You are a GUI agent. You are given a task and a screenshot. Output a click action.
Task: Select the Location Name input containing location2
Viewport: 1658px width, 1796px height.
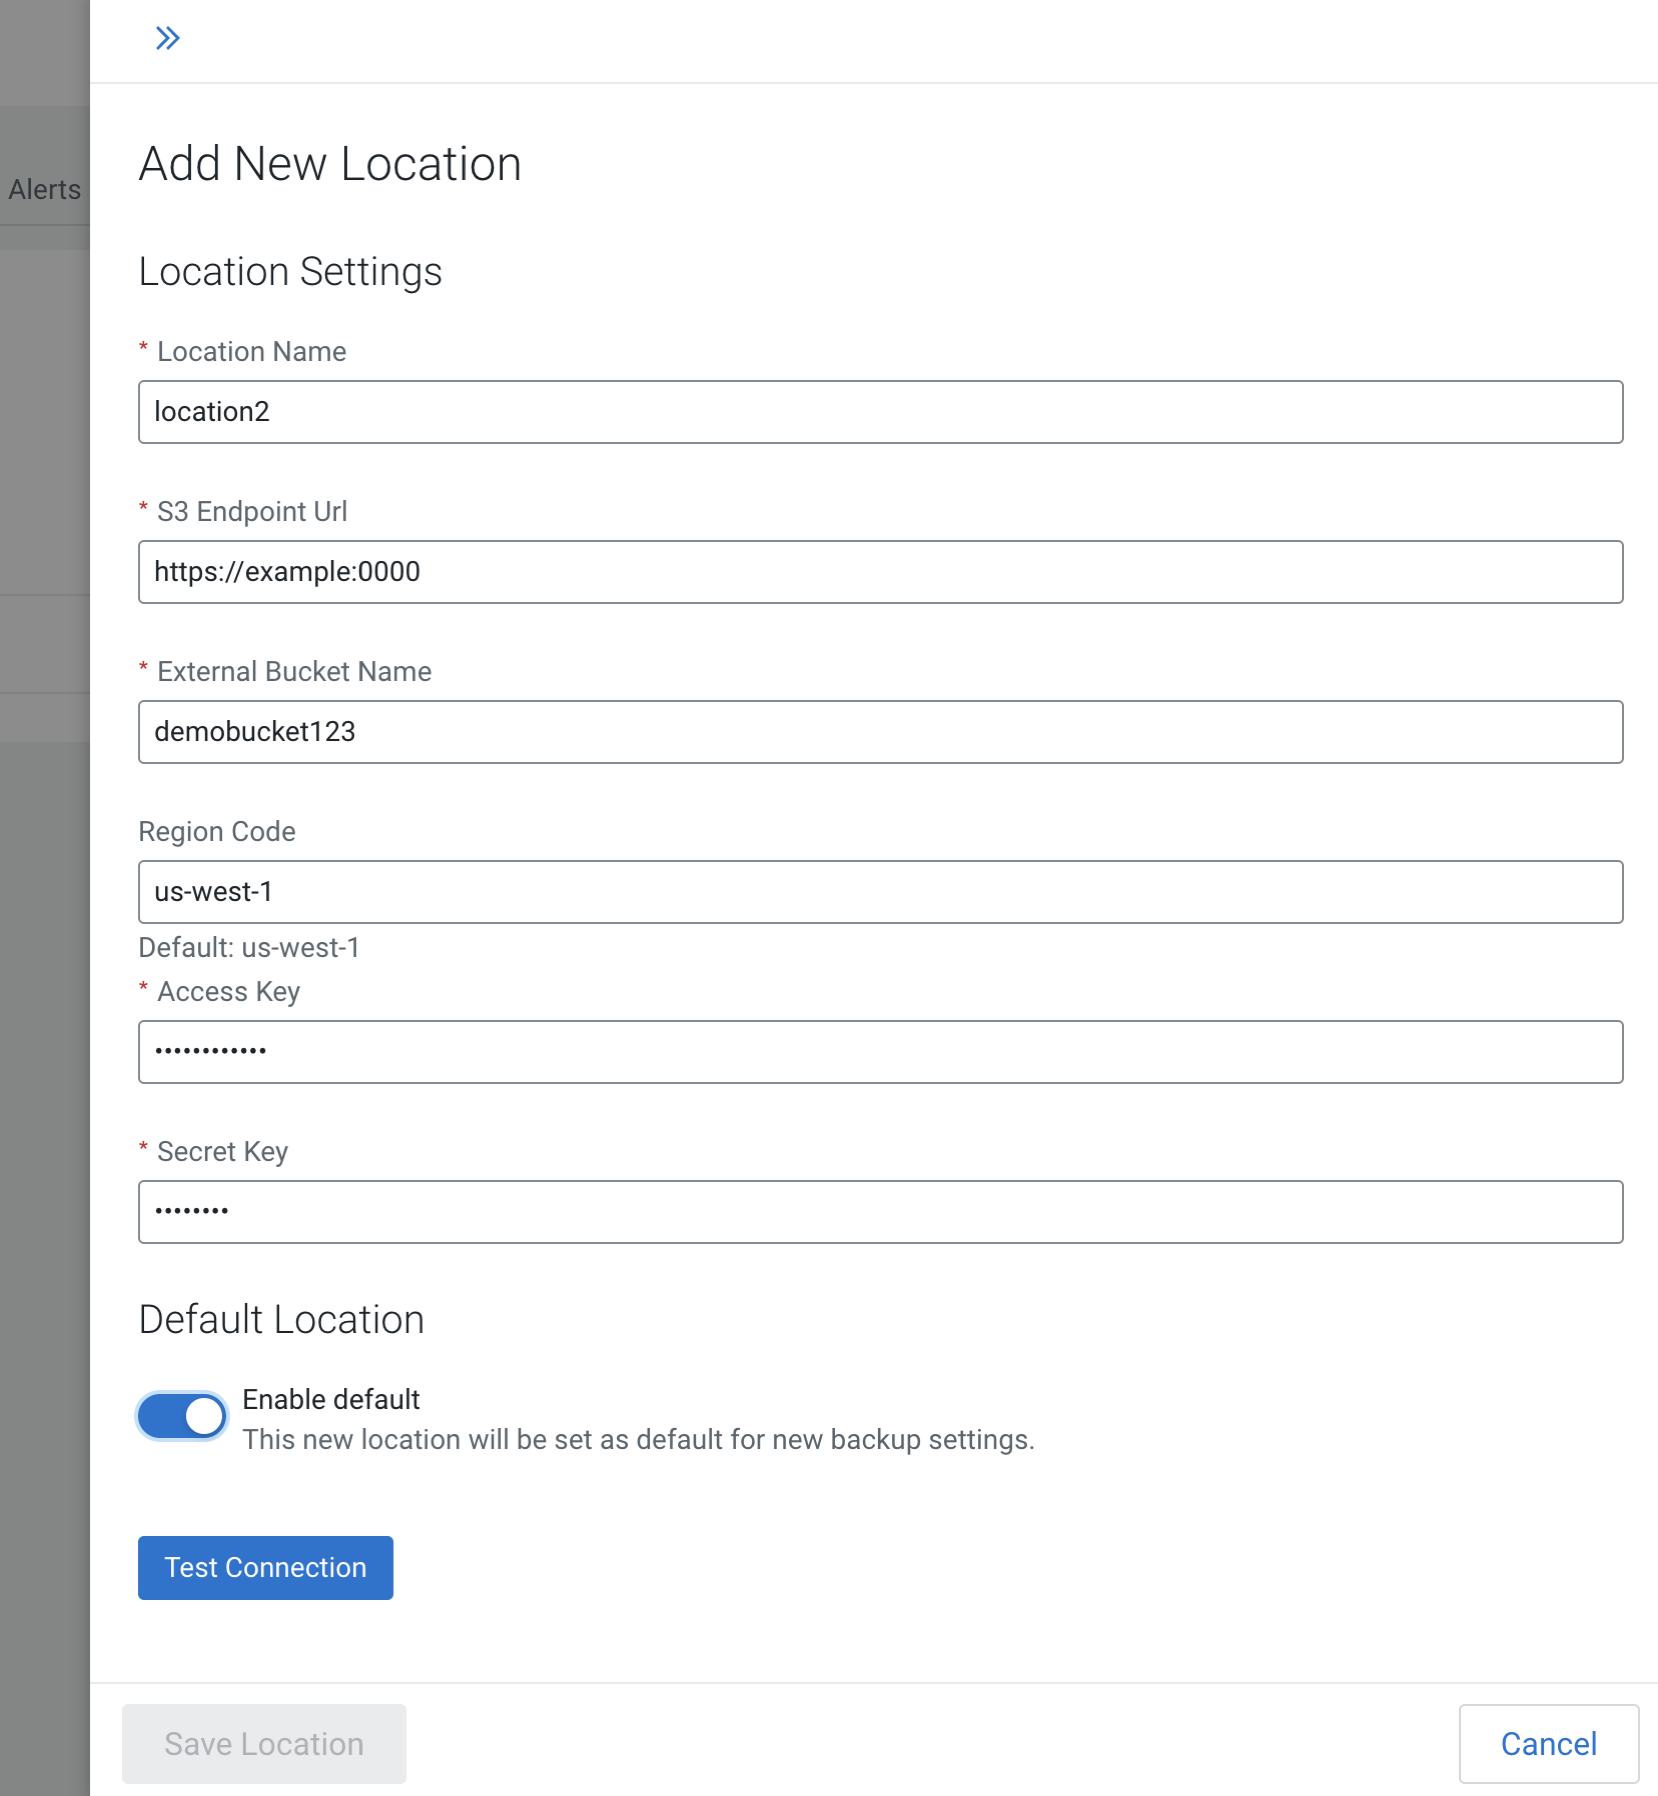tap(880, 412)
